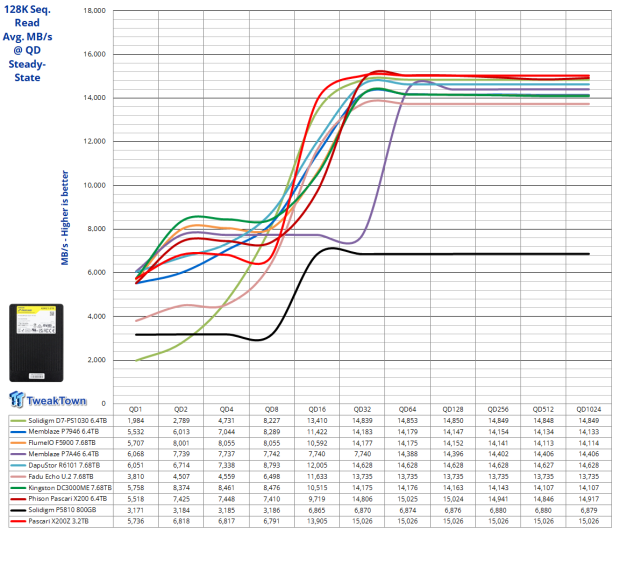Click value 6,865 in Solidigm P5810 row

coord(317,510)
